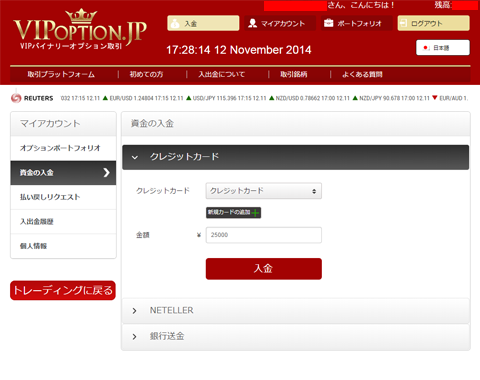Viewport: 480px width, 380px height.
Task: Expand the 銀行送金 payment section
Action: (x=296, y=336)
